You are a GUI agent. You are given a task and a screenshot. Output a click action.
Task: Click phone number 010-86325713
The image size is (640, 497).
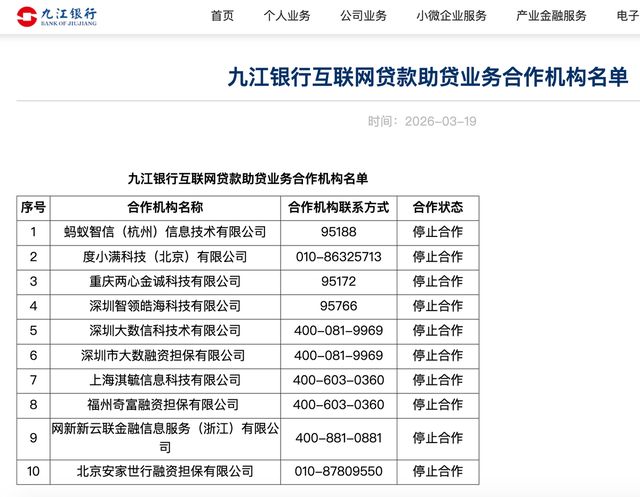coord(338,257)
